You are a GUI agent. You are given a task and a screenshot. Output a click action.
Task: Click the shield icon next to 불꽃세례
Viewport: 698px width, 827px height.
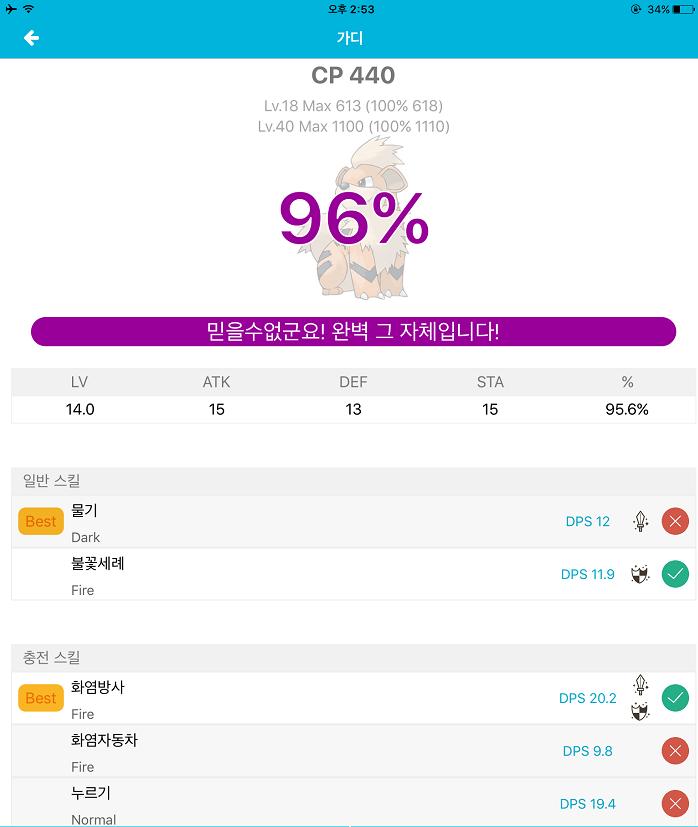[640, 574]
